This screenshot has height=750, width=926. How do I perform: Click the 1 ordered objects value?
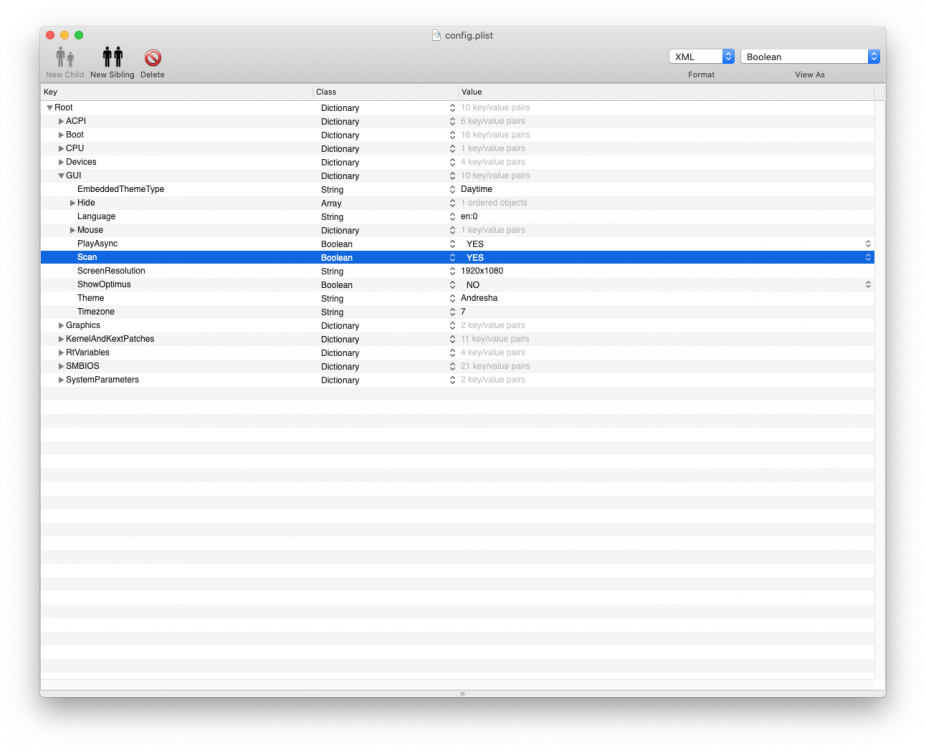pos(494,203)
